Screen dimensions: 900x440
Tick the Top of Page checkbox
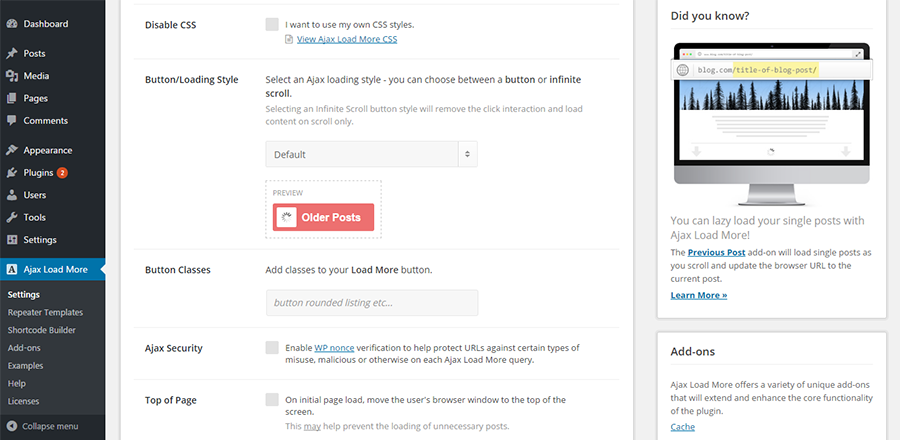pyautogui.click(x=272, y=399)
